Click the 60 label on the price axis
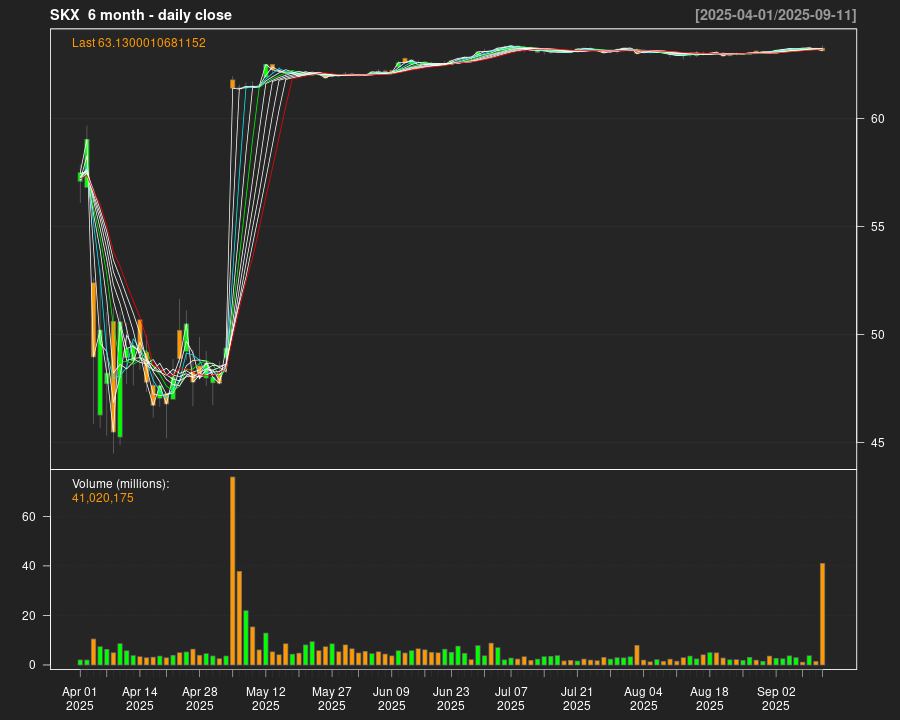 877,119
